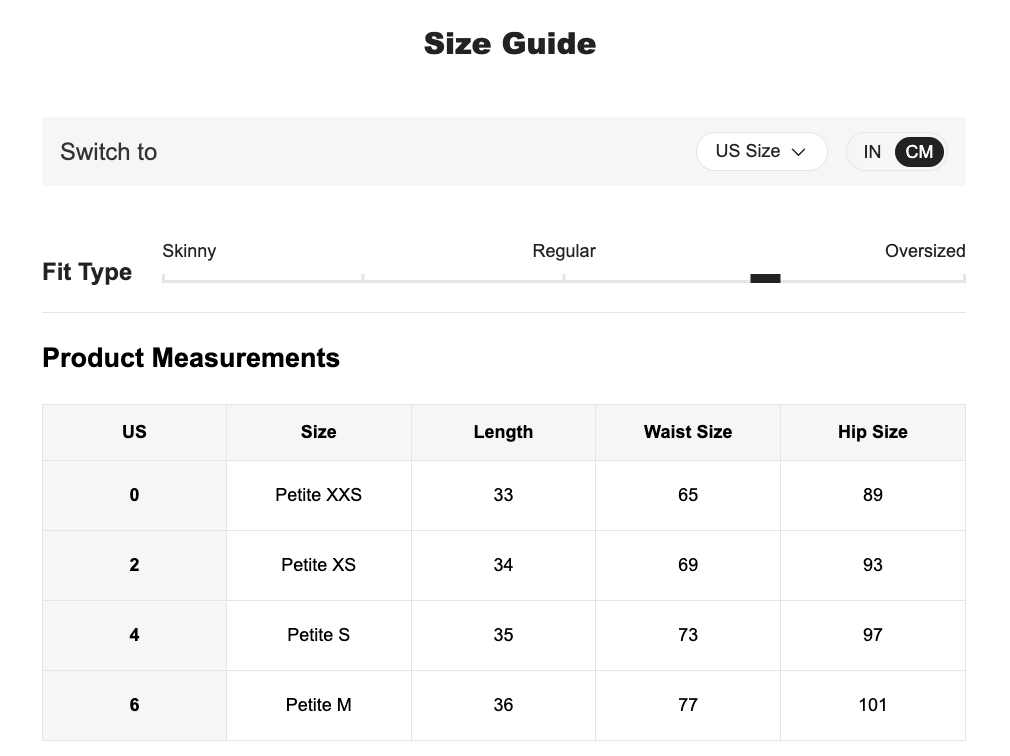The image size is (1010, 756).
Task: Click the Skinny fit label
Action: click(189, 251)
